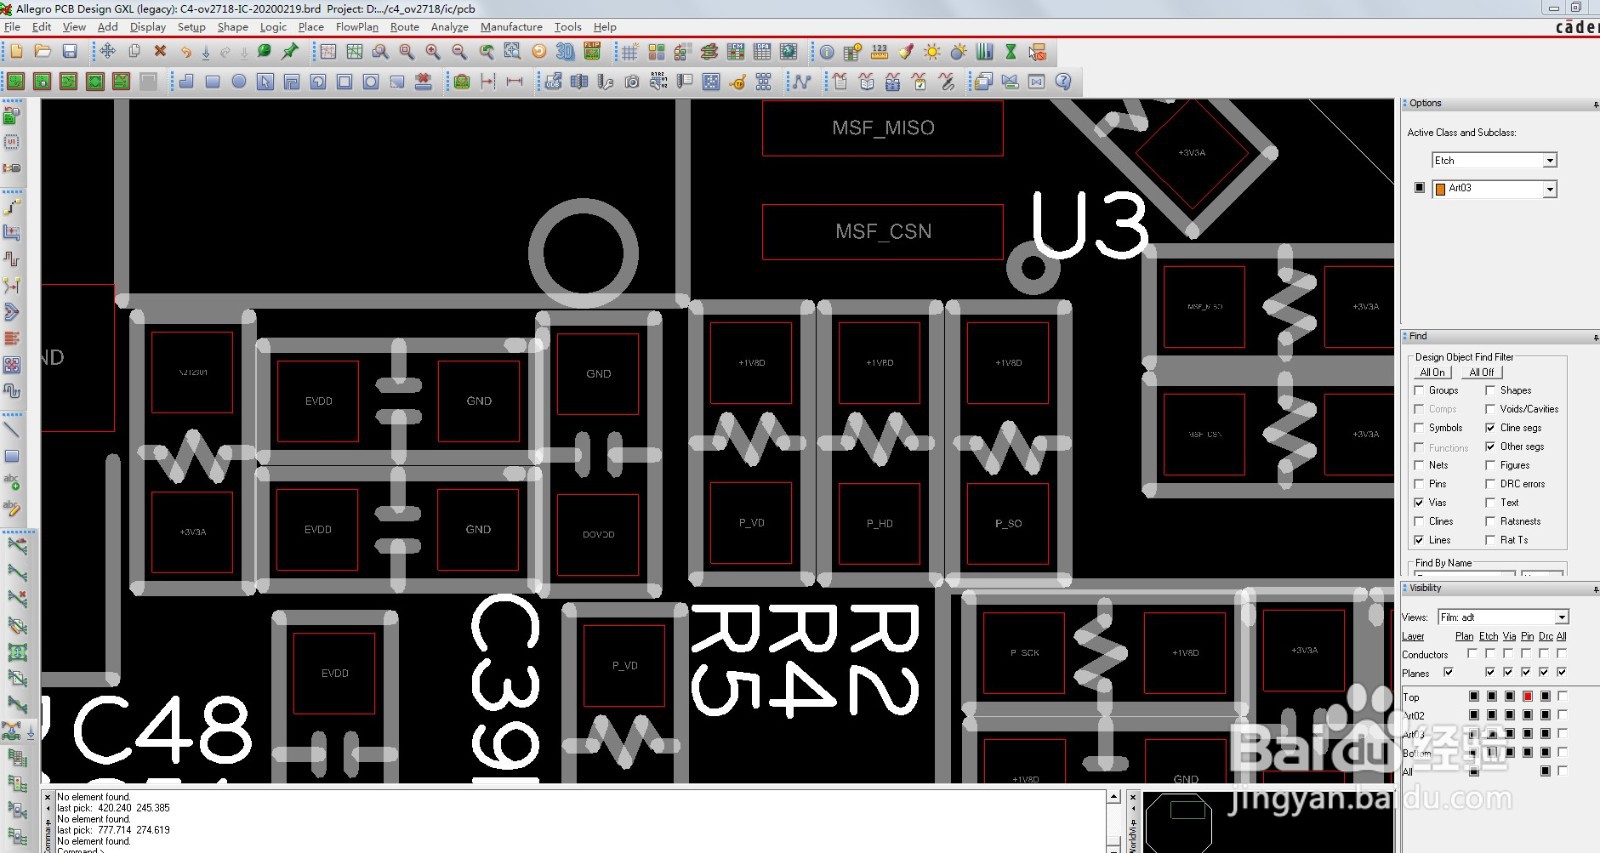
Task: Click the Via column header link
Action: coord(1509,636)
